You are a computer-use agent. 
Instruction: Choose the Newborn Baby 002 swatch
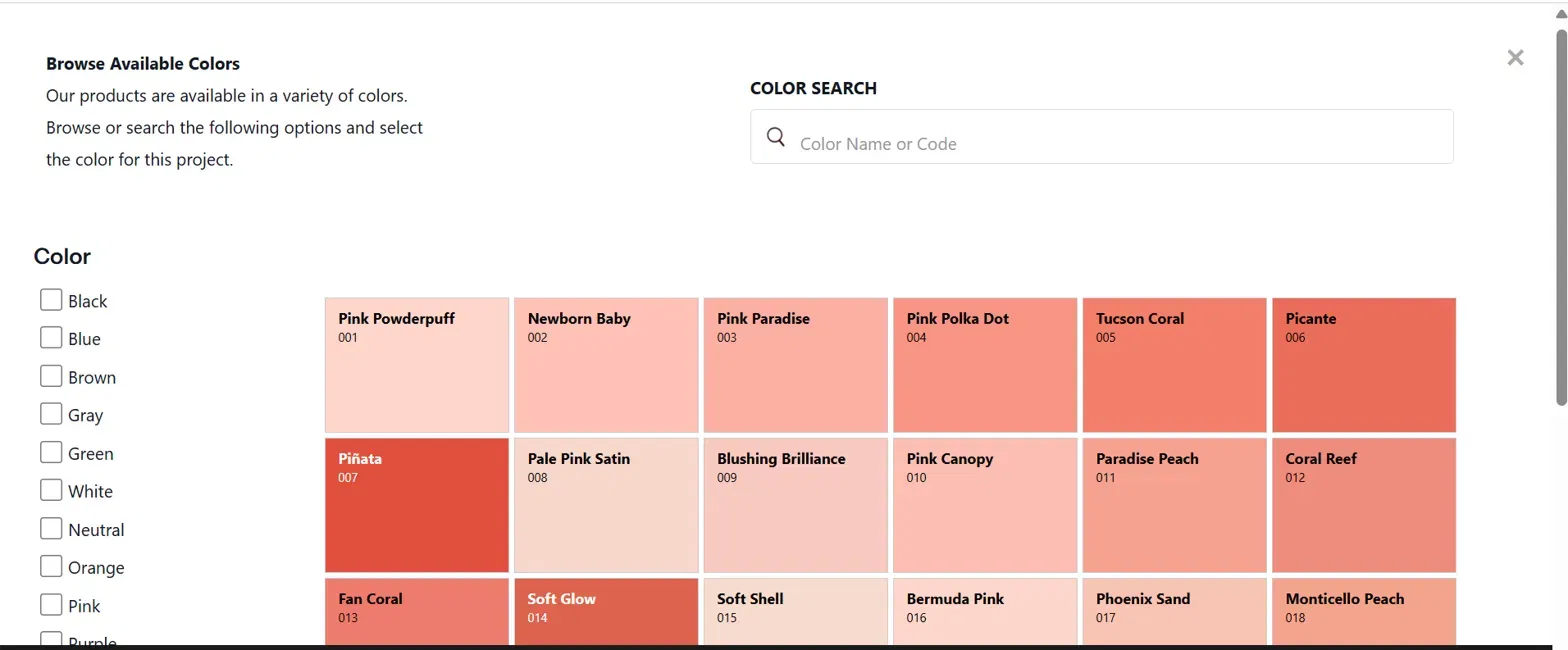(x=606, y=365)
